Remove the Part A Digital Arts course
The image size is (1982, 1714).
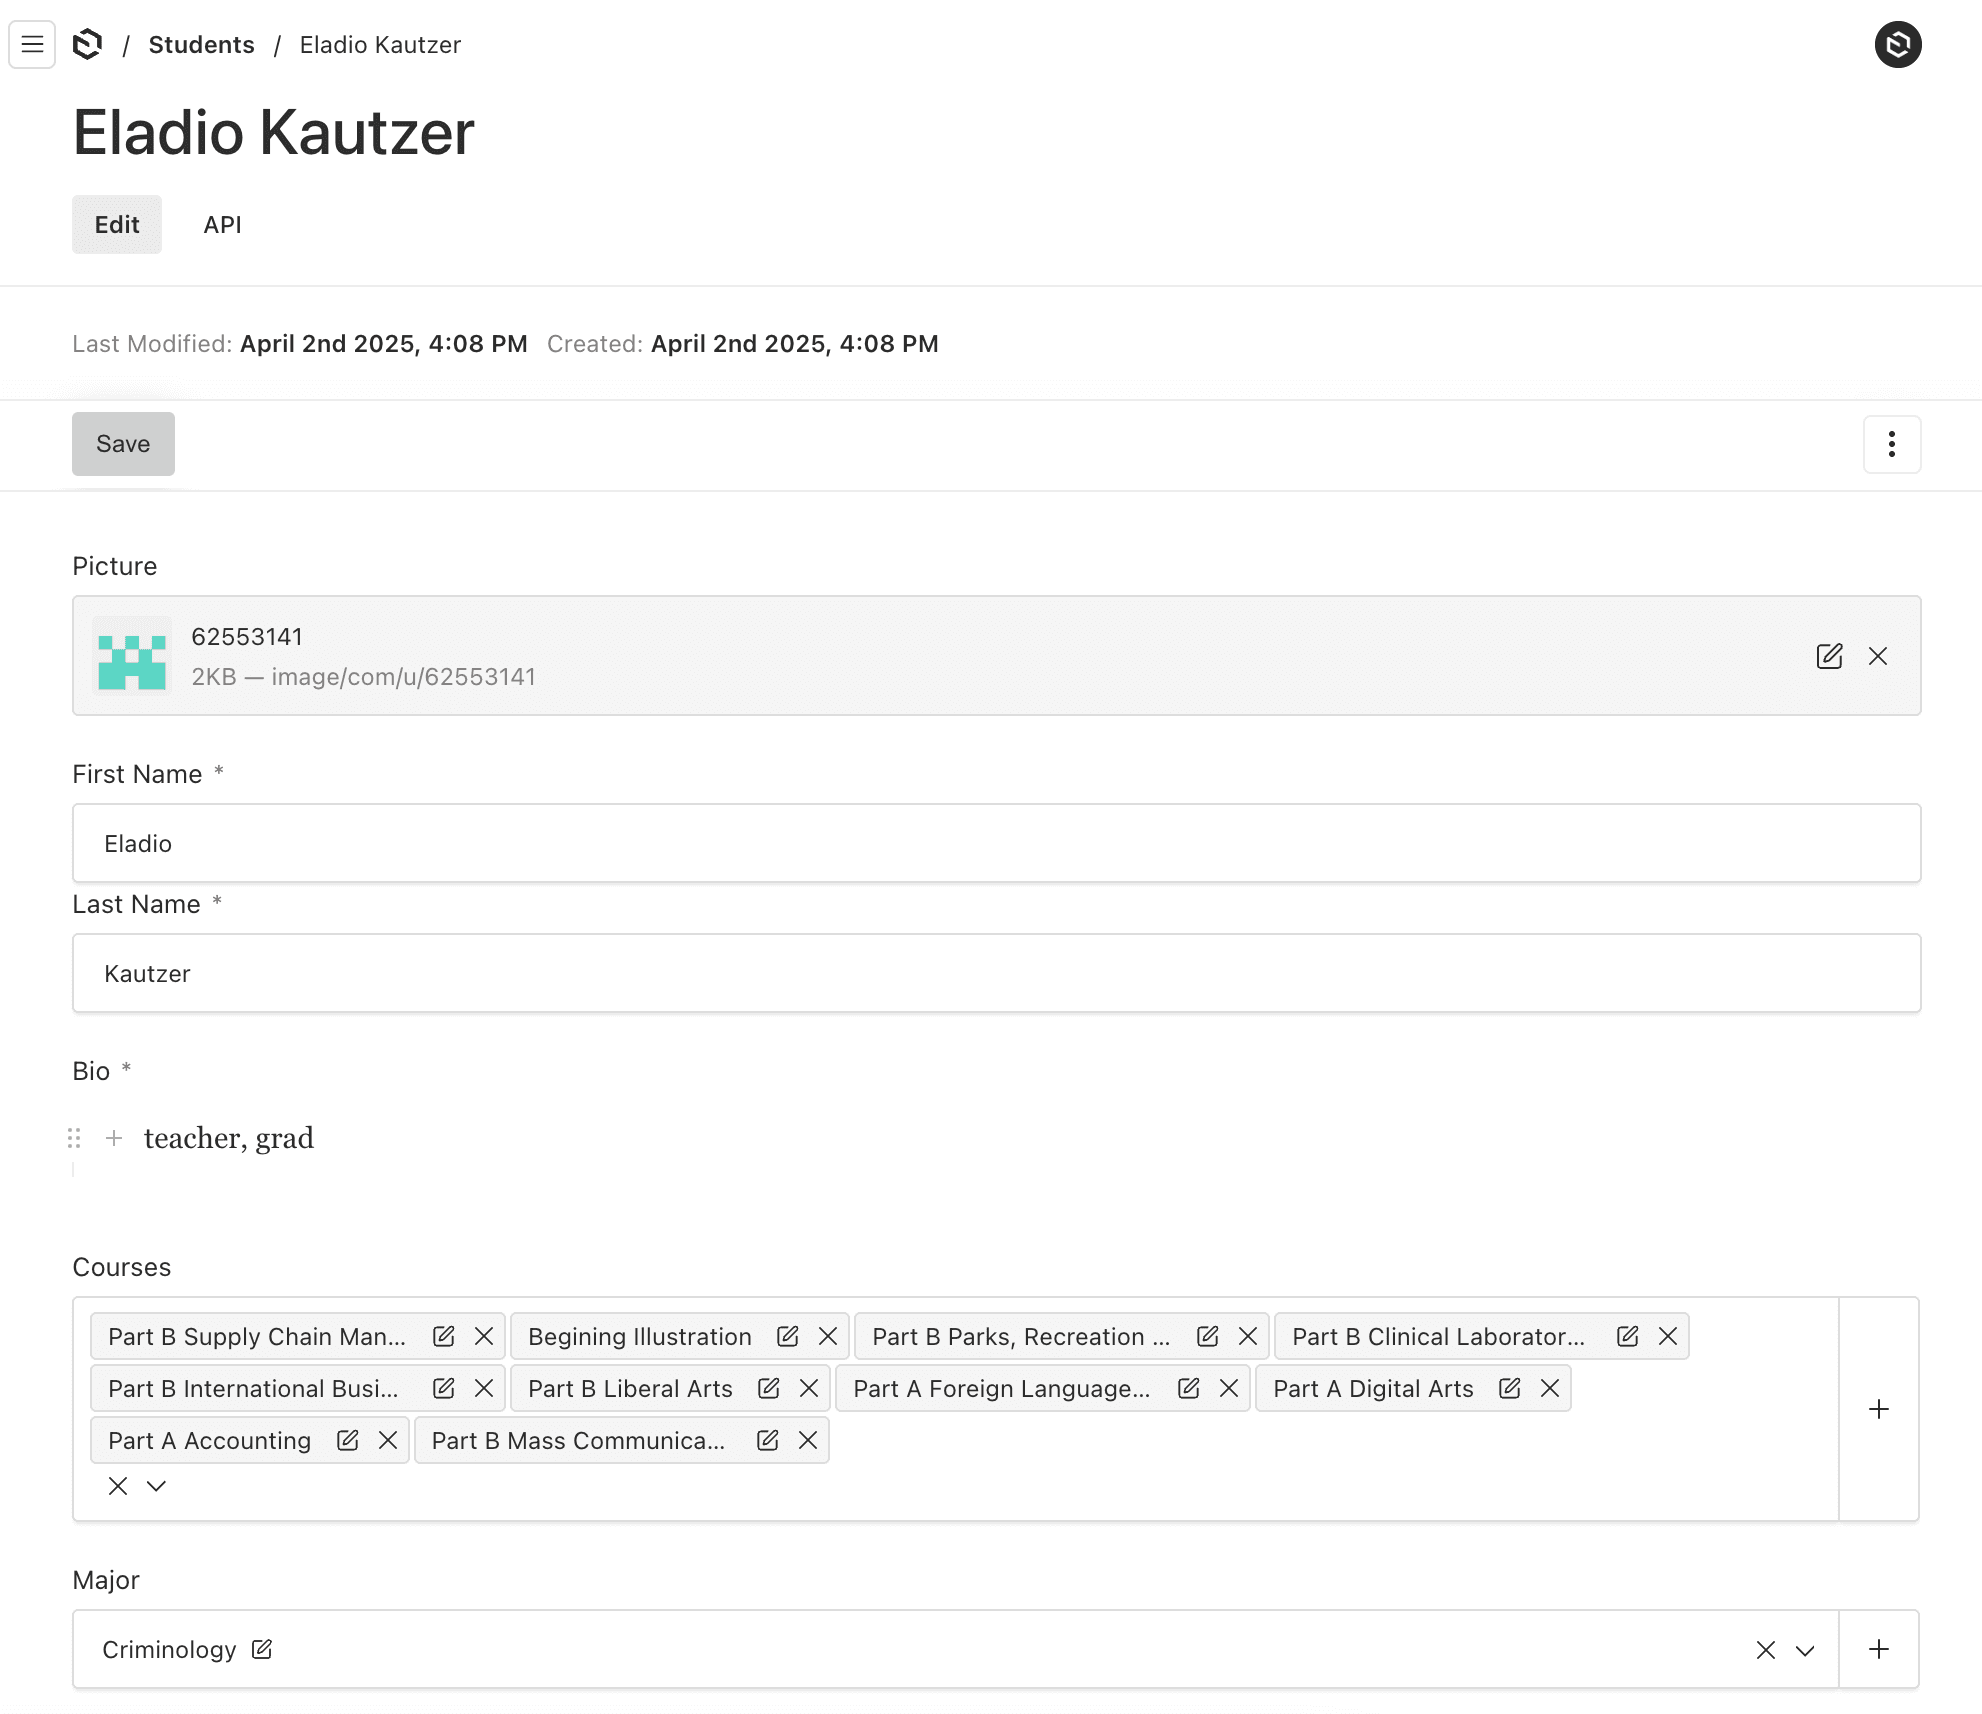(1550, 1388)
